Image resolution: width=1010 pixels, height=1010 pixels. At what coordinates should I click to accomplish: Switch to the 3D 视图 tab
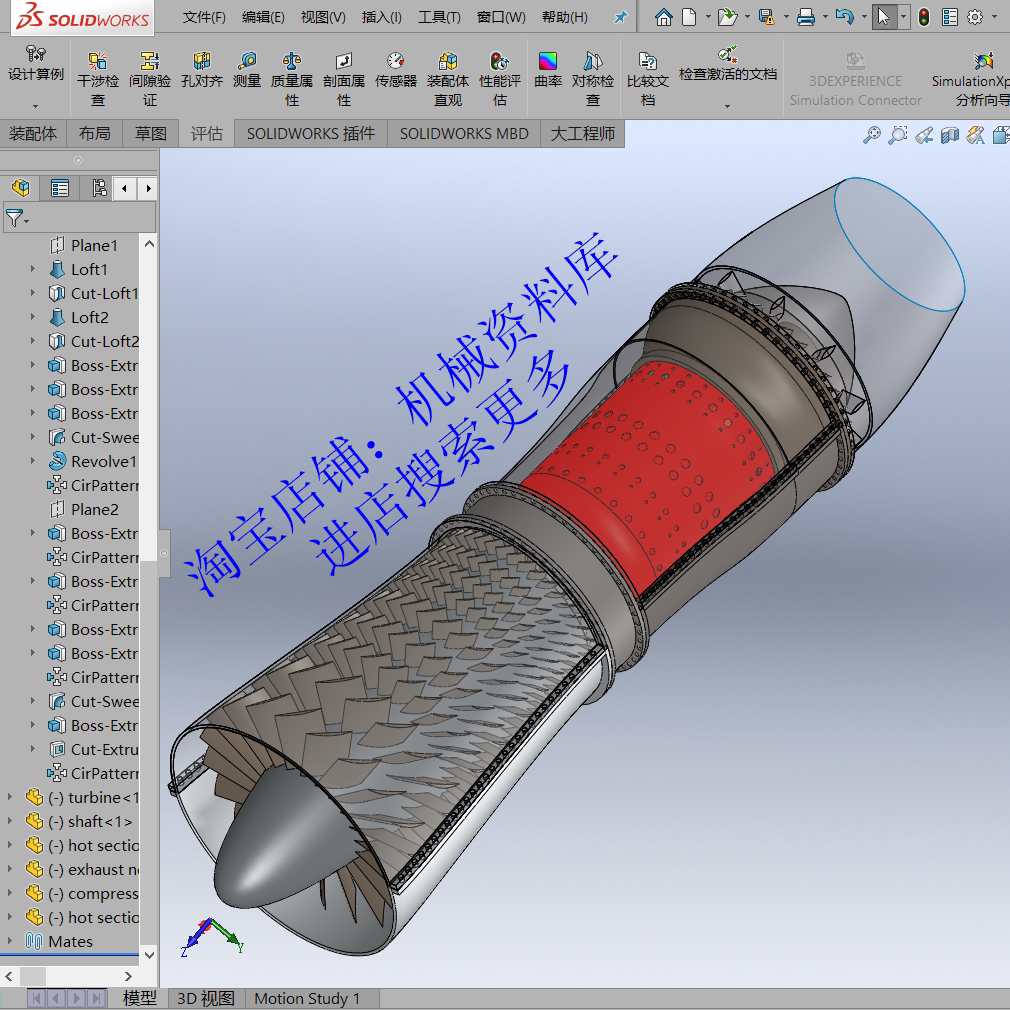[205, 998]
